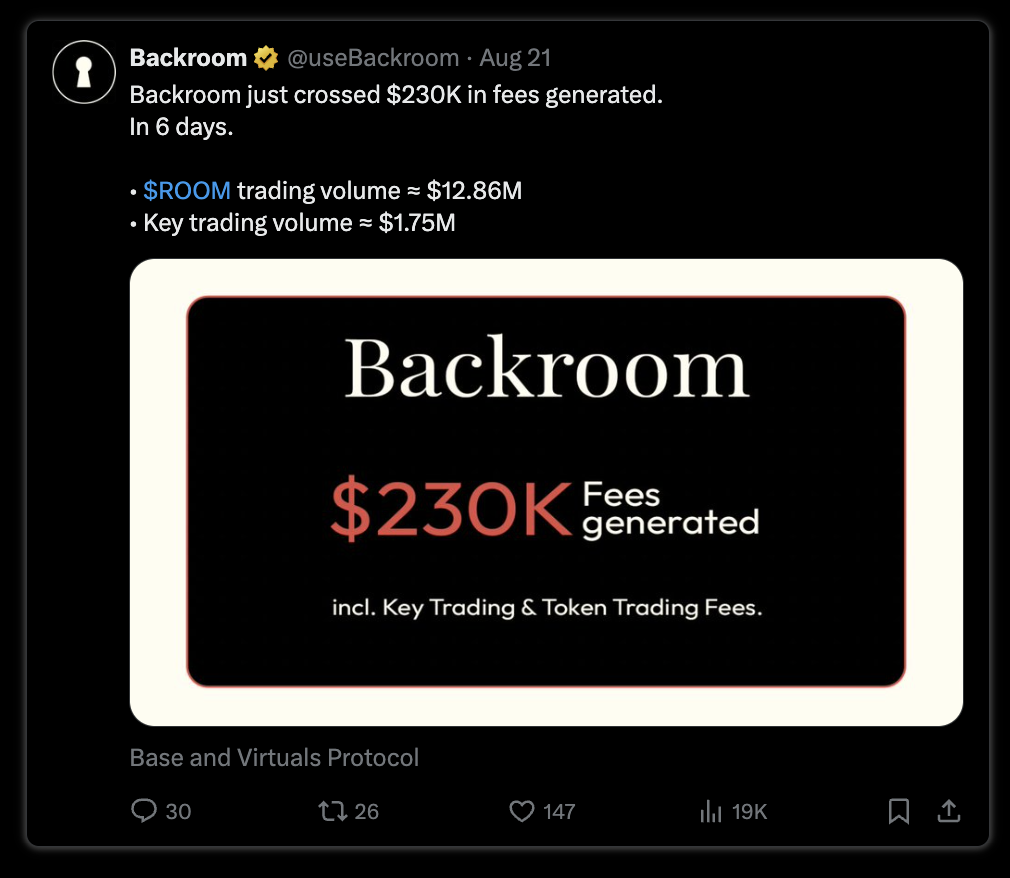Visit the @useBackroom handle
This screenshot has width=1010, height=878.
[373, 58]
